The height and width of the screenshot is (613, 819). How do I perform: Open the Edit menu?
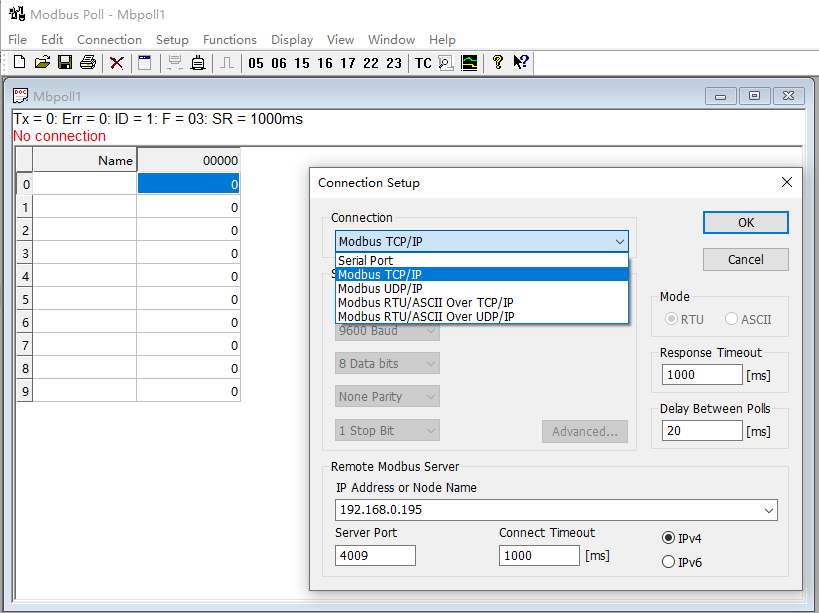click(52, 40)
